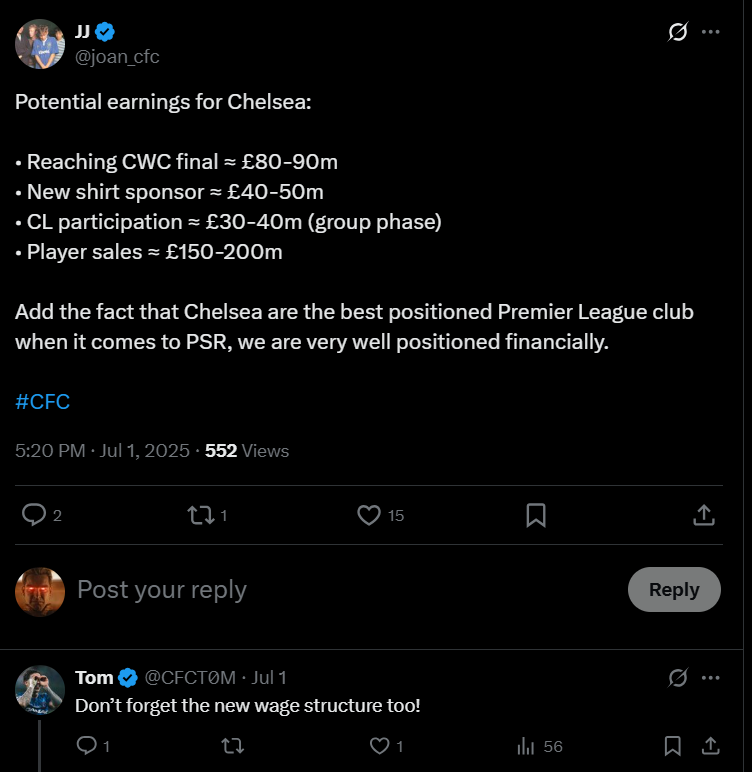Open the @joan_cfc profile handle

point(117,57)
